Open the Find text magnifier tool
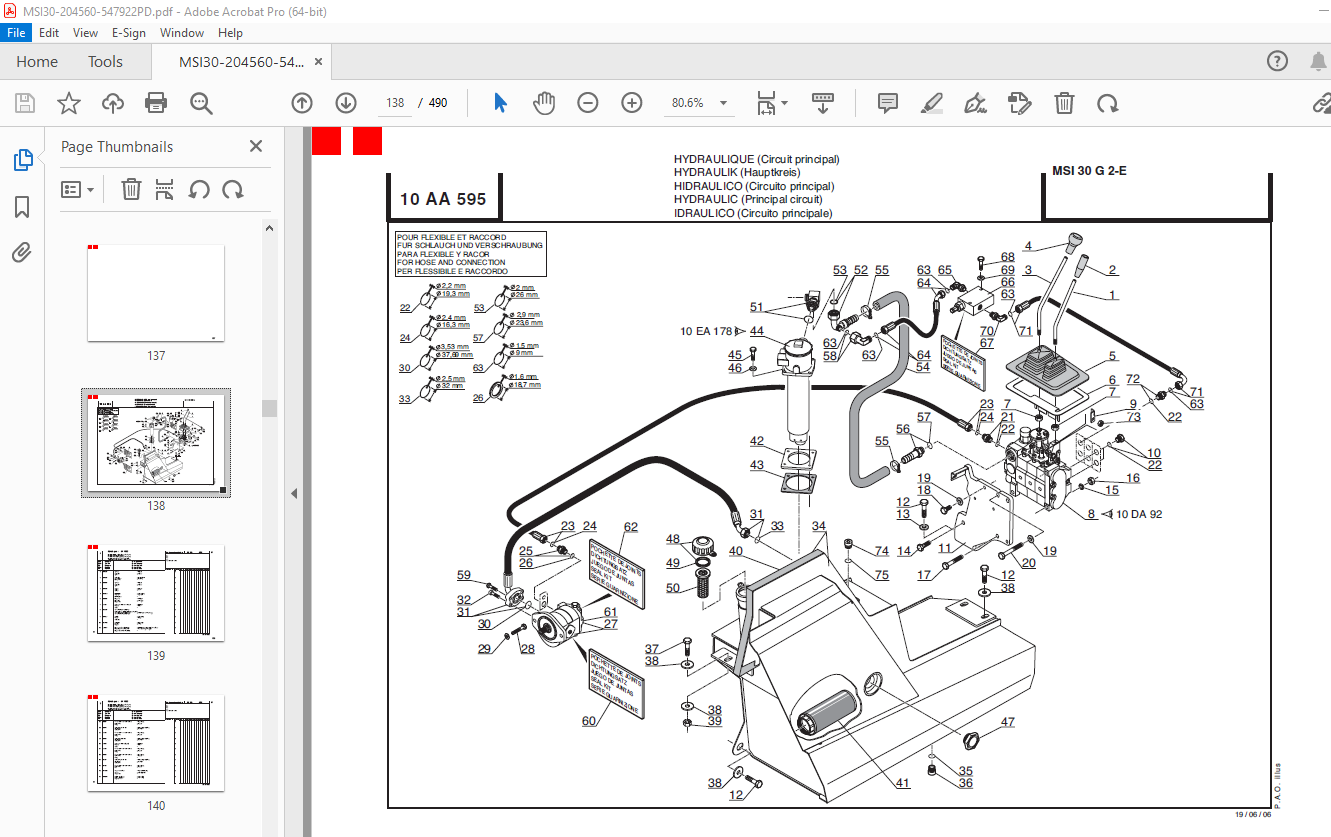Image resolution: width=1331 pixels, height=837 pixels. point(201,103)
